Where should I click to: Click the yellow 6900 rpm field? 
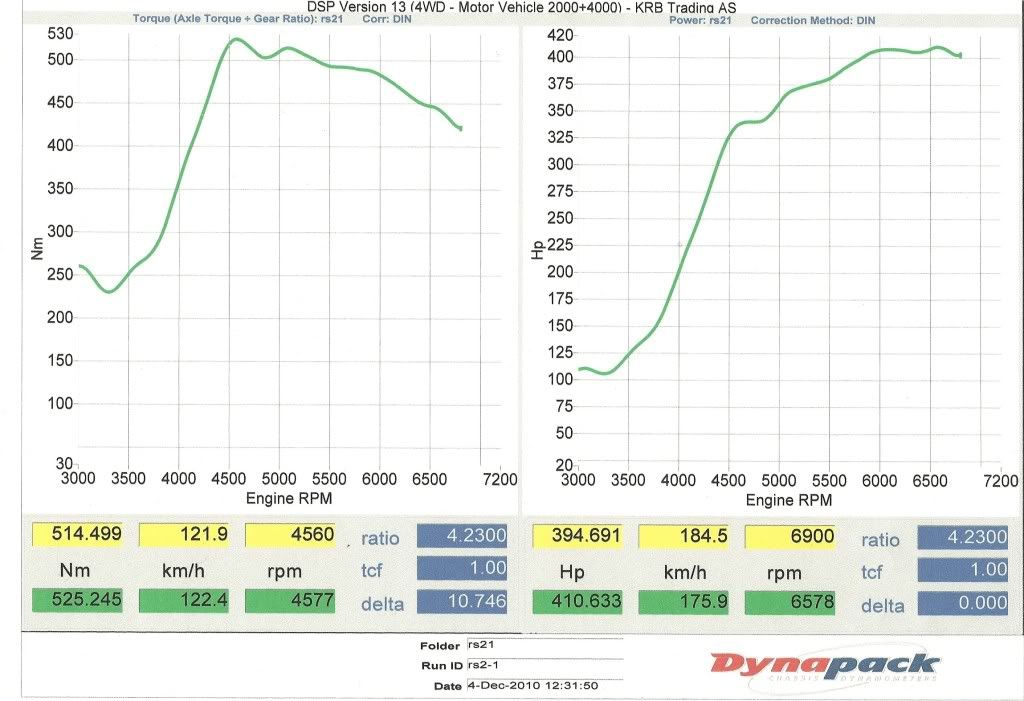(x=791, y=537)
